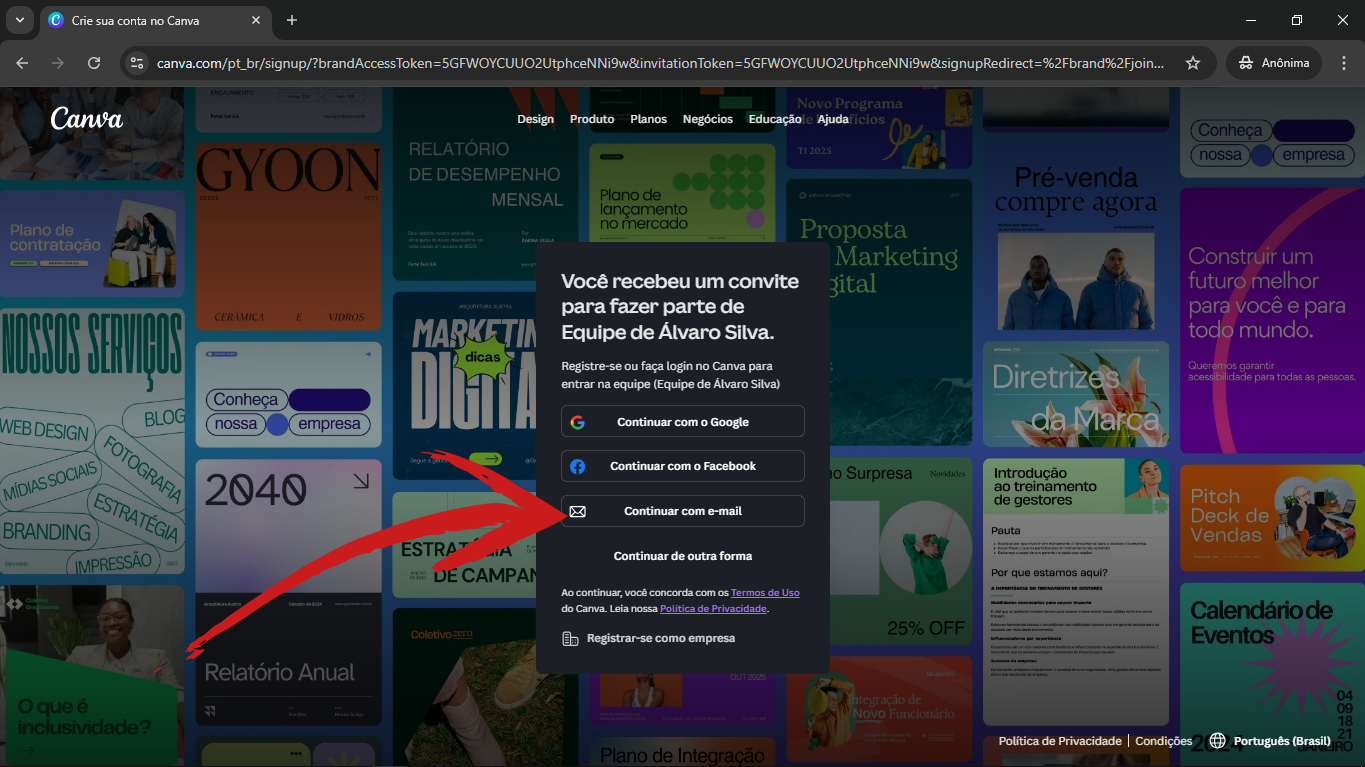
Task: Choose Continuar com e-mail
Action: [x=682, y=511]
